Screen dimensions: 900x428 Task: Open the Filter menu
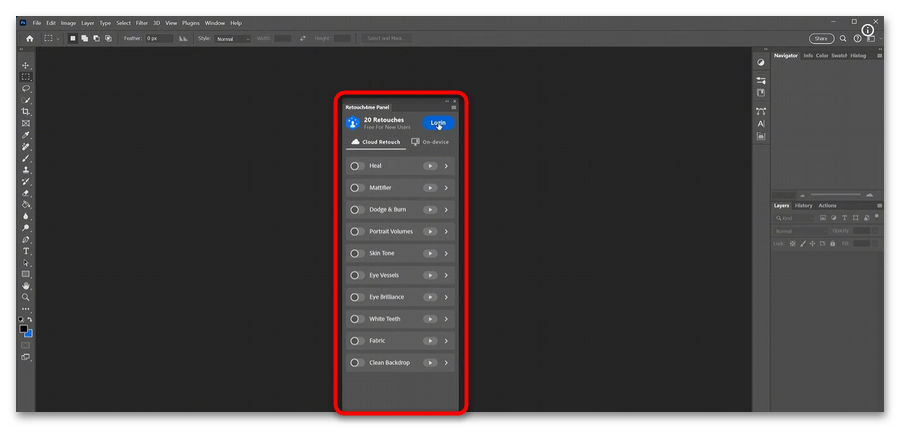(142, 23)
